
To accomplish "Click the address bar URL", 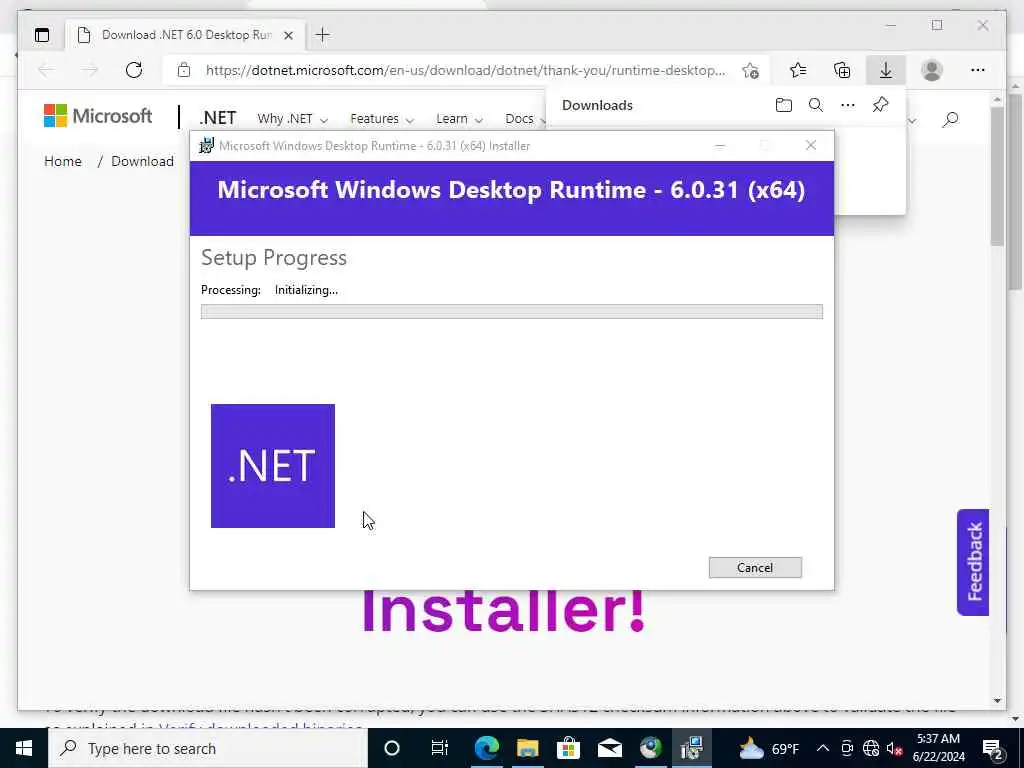I will (465, 70).
